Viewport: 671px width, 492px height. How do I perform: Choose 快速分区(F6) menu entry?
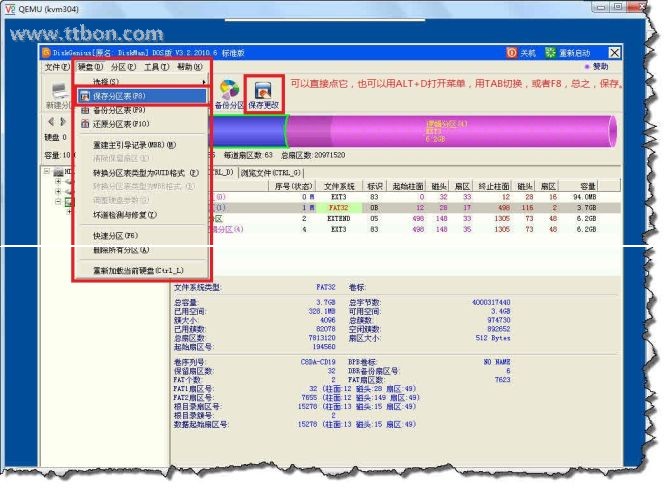coord(141,236)
